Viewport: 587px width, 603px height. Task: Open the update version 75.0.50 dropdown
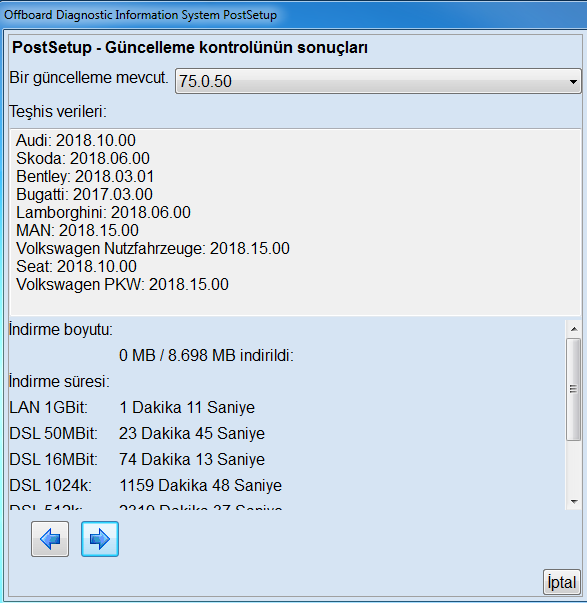point(378,81)
